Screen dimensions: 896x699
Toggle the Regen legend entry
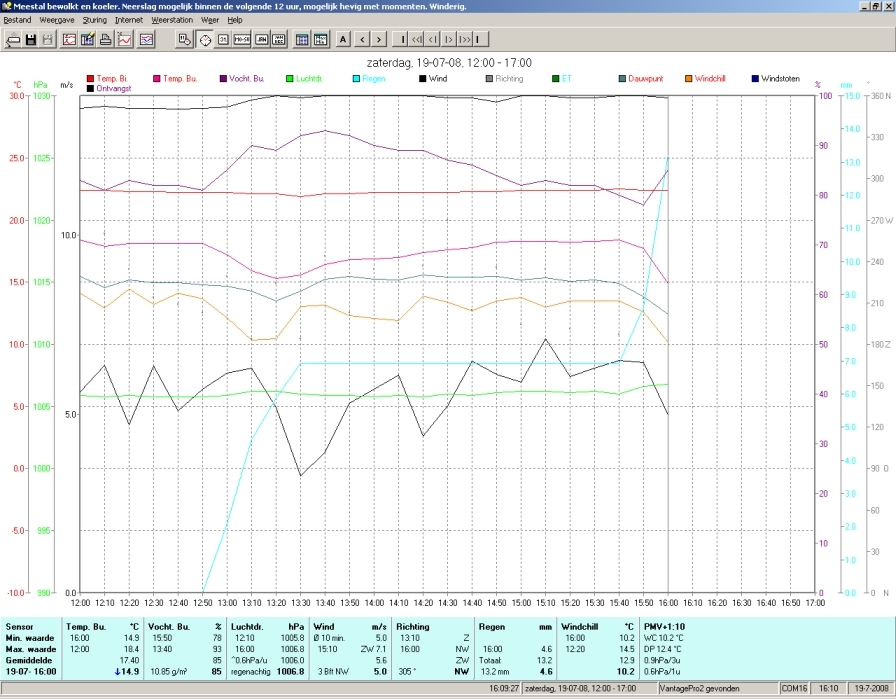click(369, 79)
